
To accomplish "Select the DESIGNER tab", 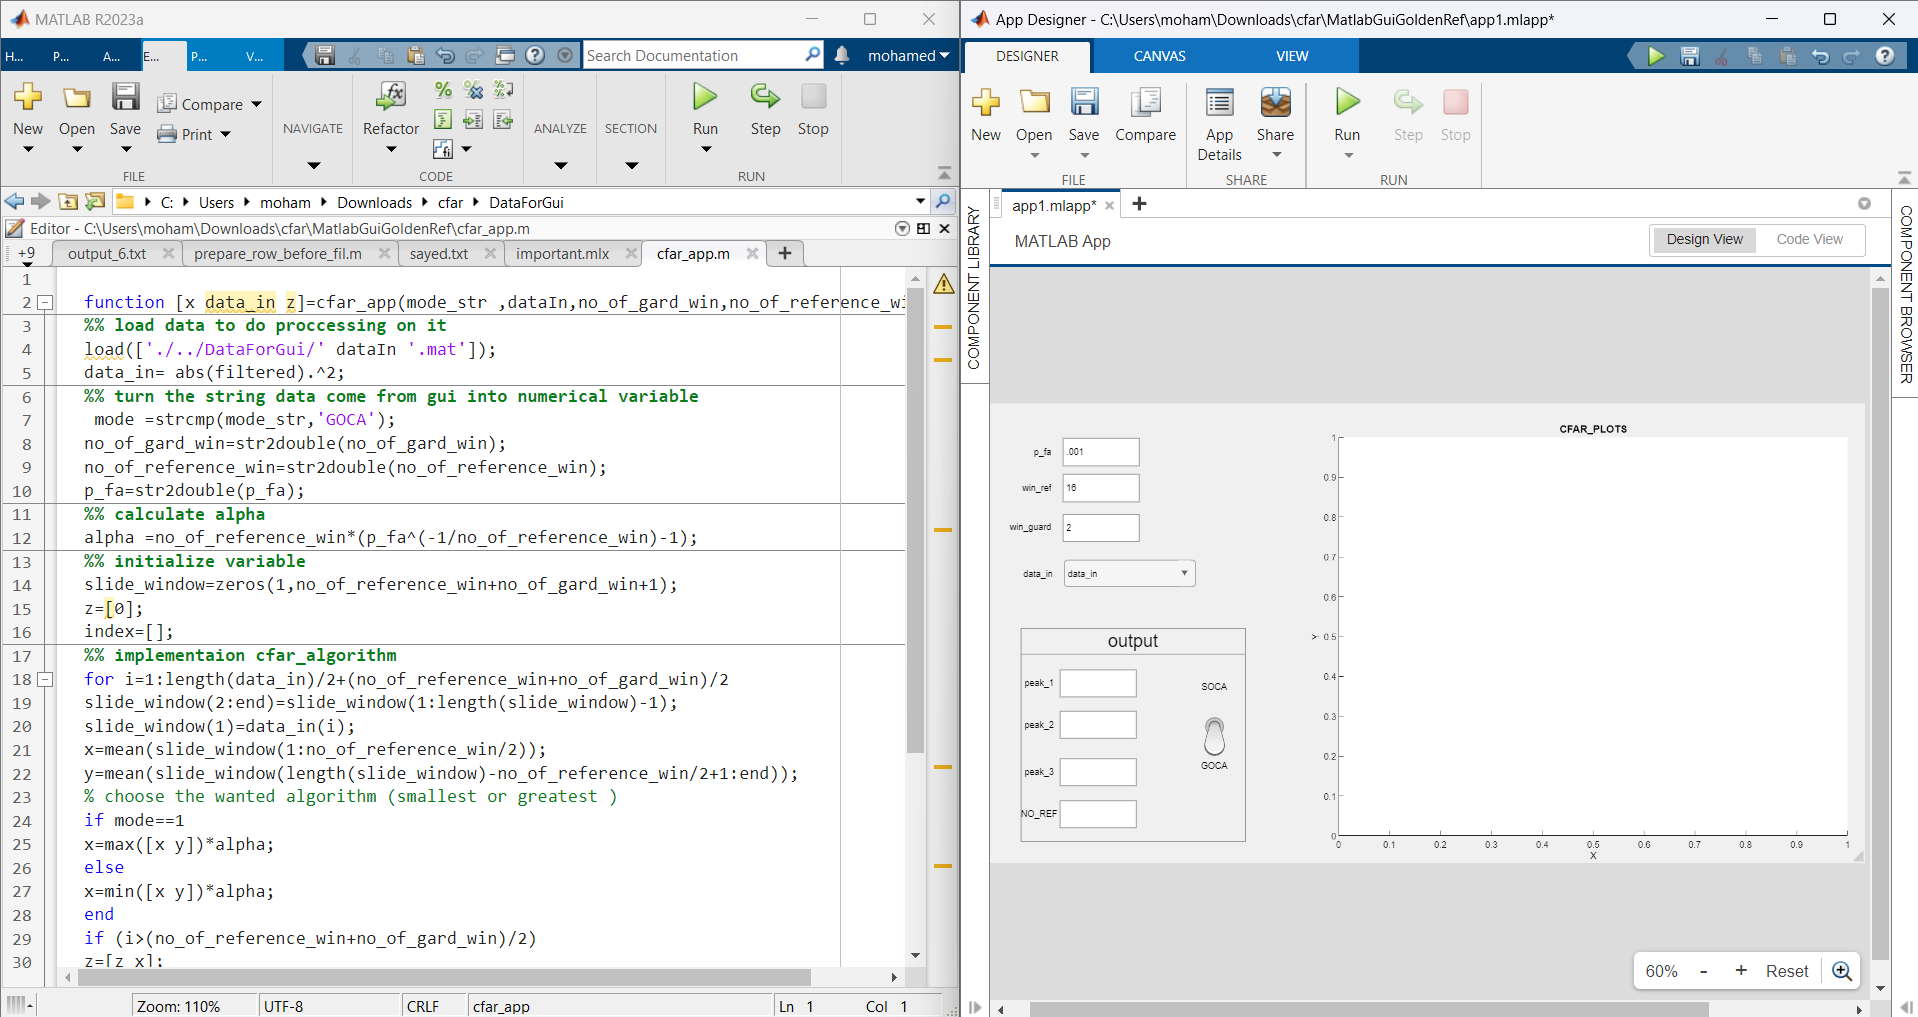I will coord(1027,56).
